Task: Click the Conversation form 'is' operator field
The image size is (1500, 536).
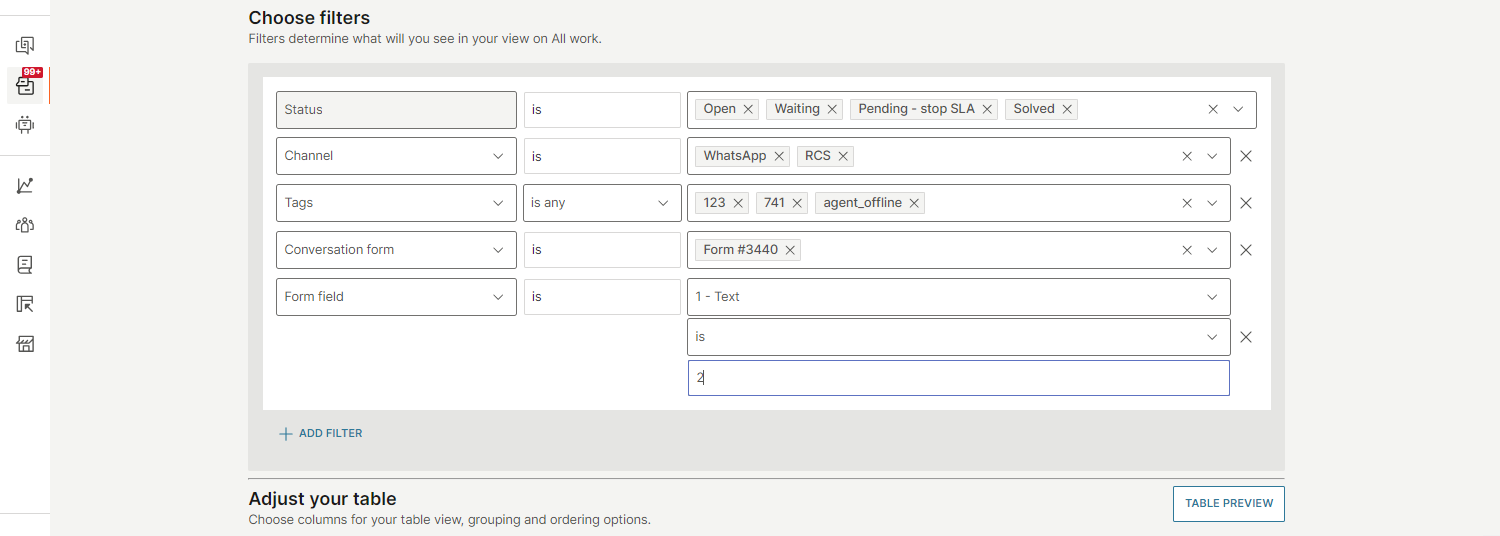Action: click(602, 250)
